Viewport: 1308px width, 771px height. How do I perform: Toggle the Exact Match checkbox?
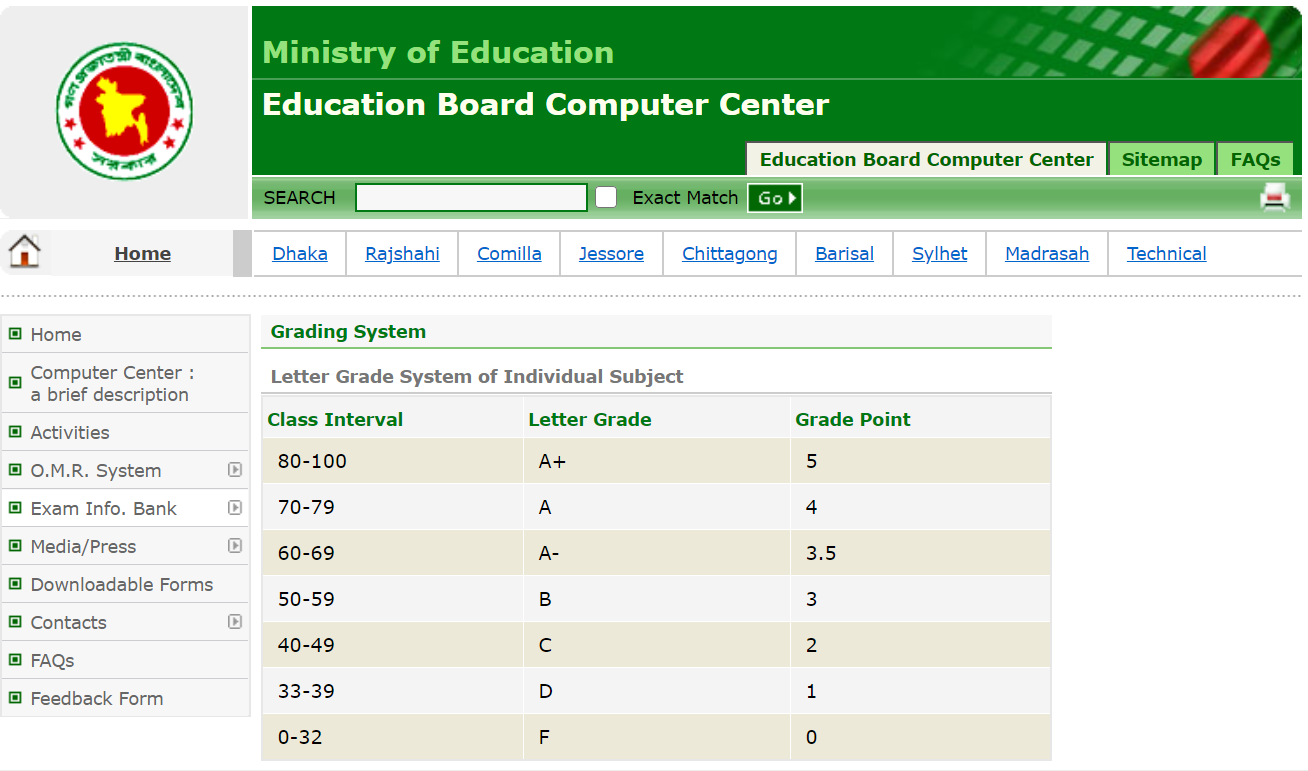(606, 198)
